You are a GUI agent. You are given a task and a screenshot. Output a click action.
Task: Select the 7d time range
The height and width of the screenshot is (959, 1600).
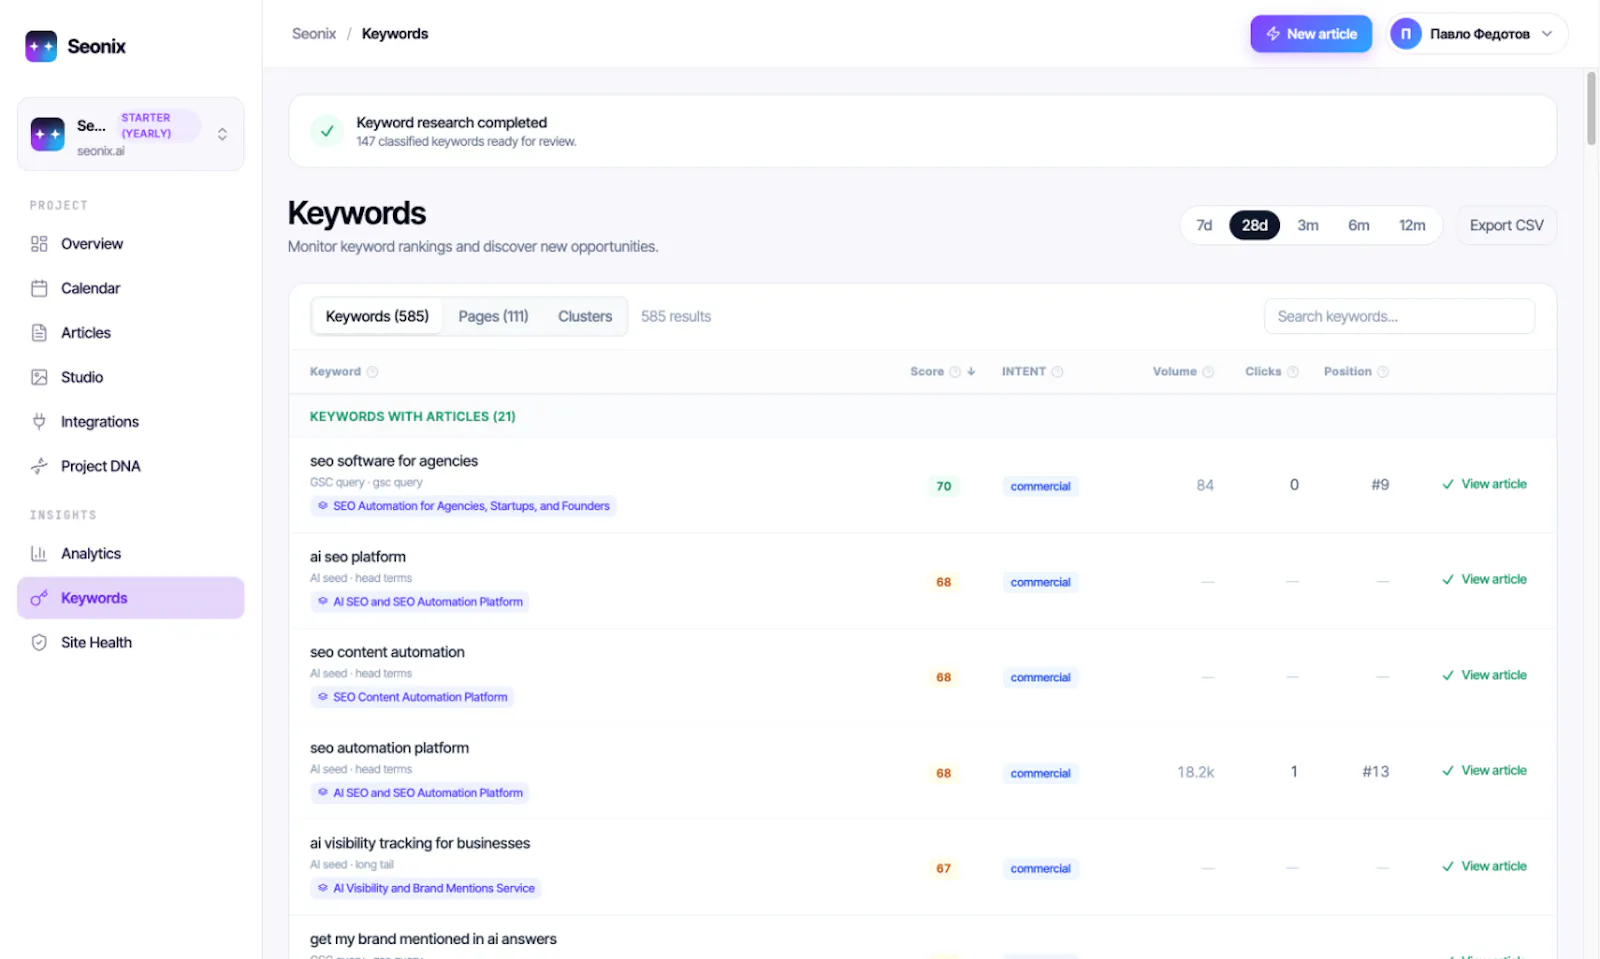pos(1204,226)
